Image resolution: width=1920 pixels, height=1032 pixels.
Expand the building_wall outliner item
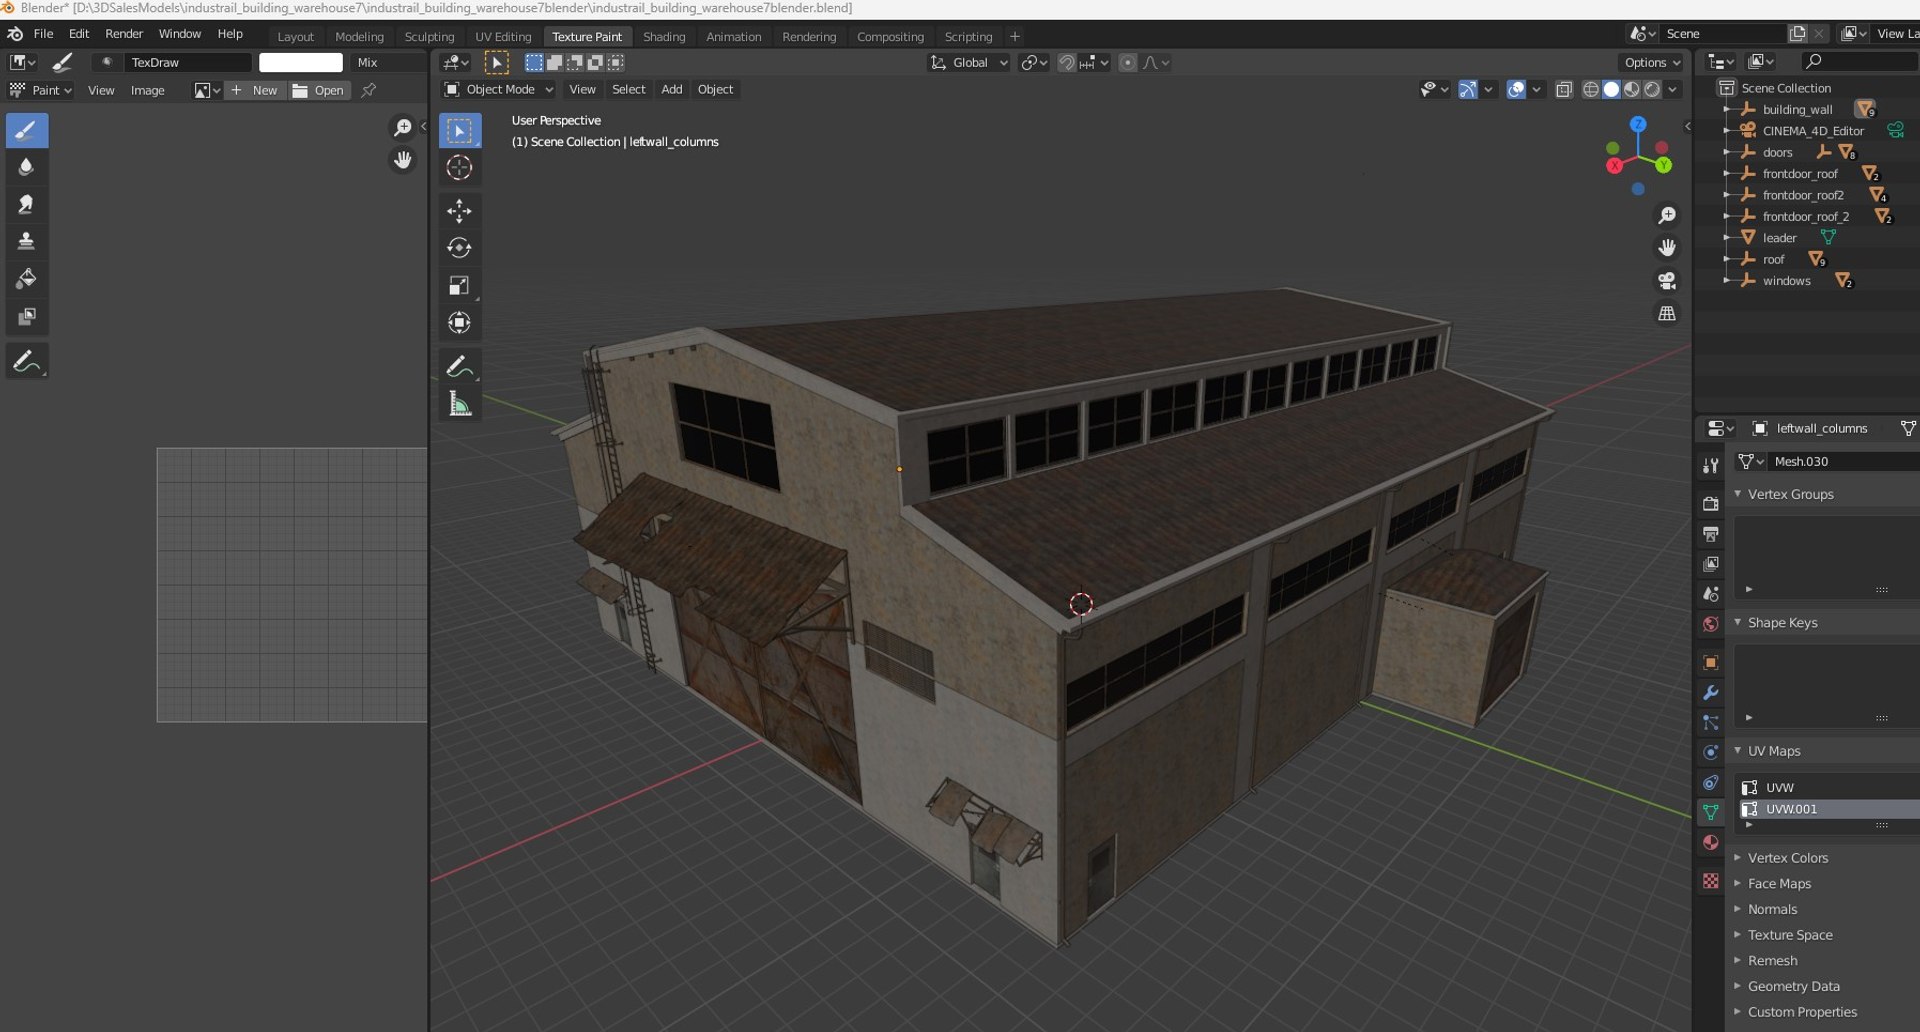[x=1727, y=109]
